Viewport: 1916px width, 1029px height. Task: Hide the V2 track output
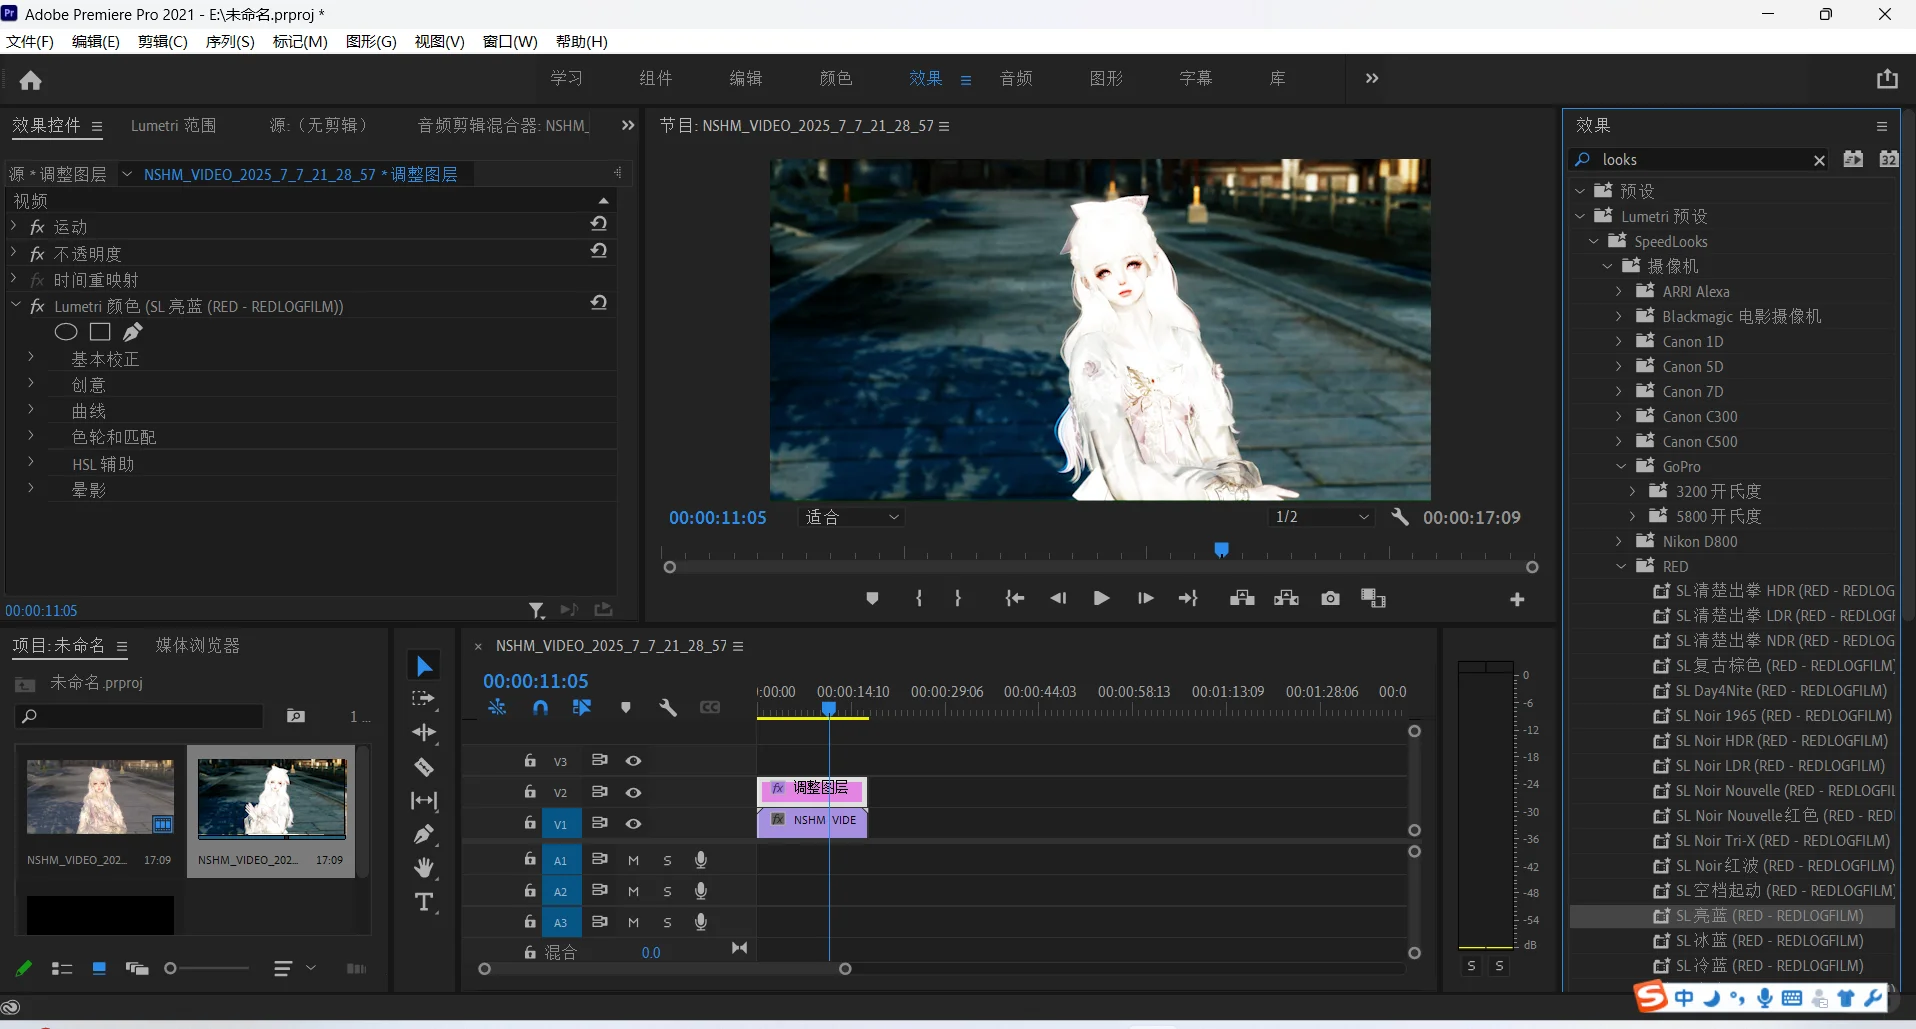click(x=633, y=792)
